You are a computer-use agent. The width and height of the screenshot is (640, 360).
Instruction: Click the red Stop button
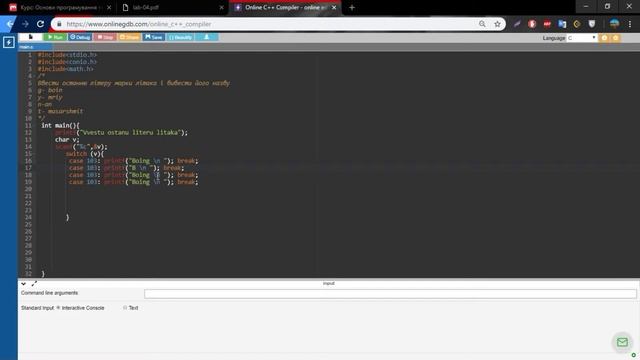click(x=105, y=37)
